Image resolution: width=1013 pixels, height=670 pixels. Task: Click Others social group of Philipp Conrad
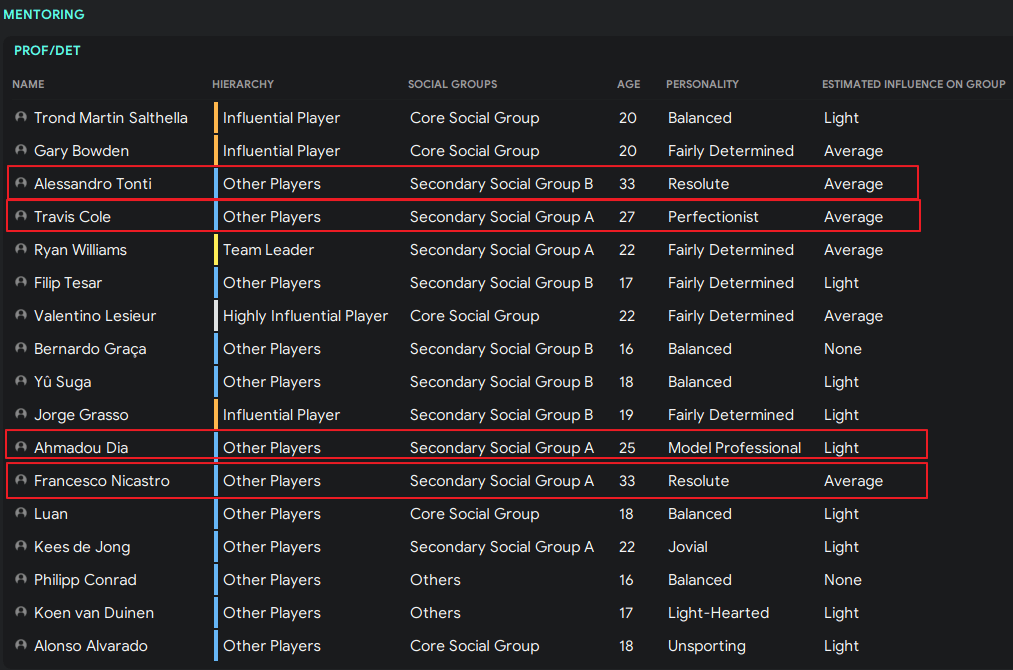pyautogui.click(x=435, y=579)
